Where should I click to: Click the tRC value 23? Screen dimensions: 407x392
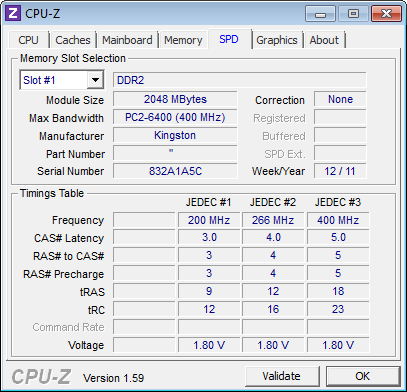[338, 309]
